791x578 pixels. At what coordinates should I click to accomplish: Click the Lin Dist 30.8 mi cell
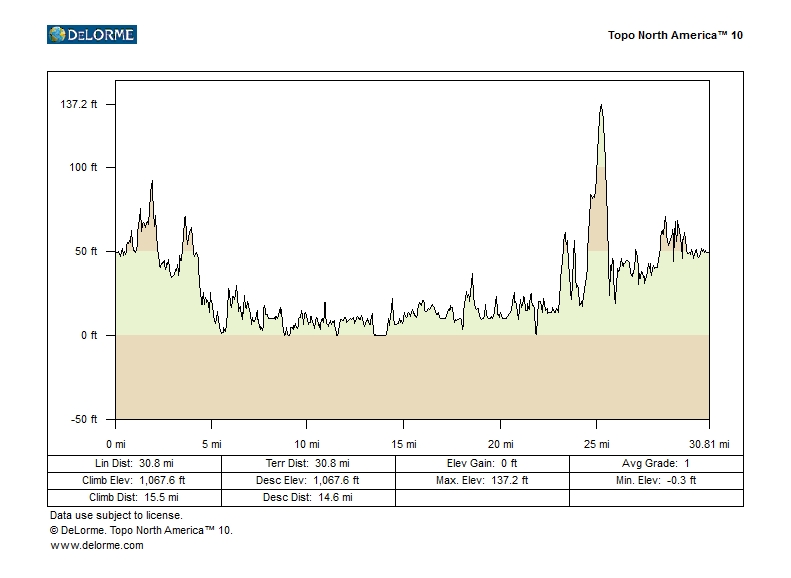[134, 464]
